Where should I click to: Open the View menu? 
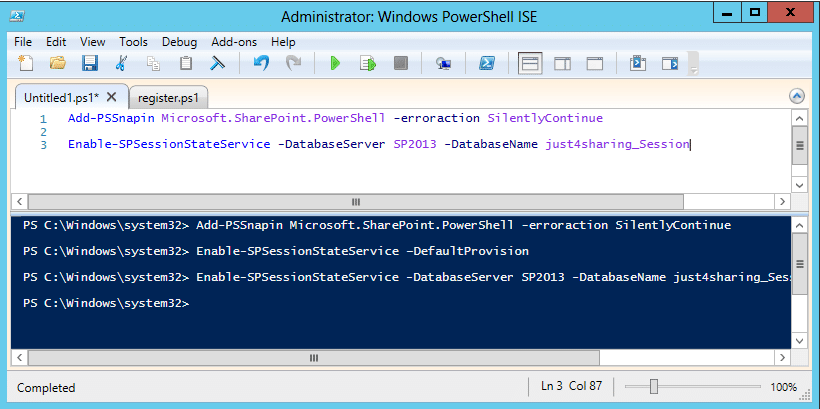click(x=93, y=42)
